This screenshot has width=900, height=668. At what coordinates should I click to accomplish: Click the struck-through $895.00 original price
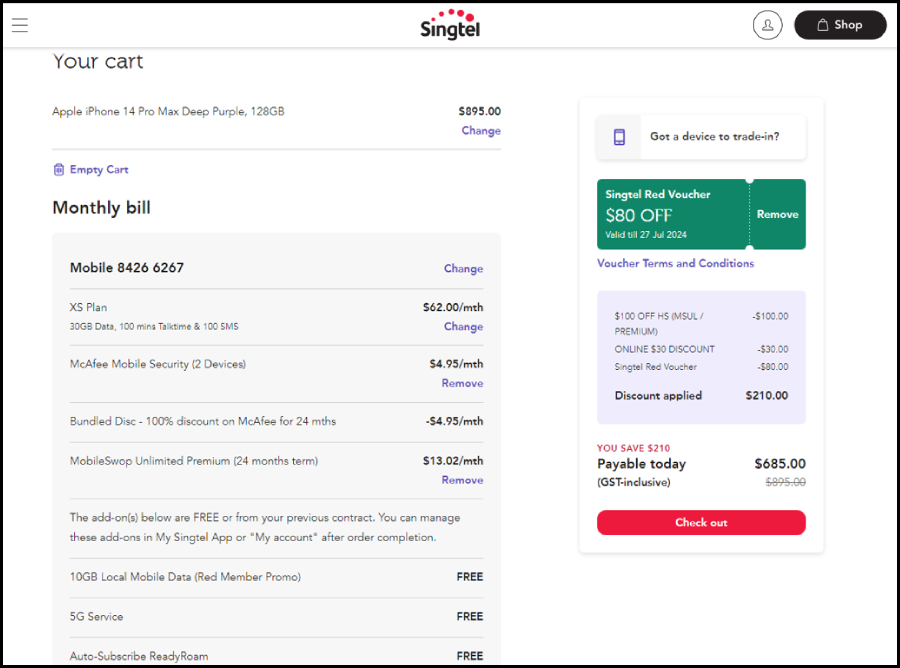(x=785, y=482)
